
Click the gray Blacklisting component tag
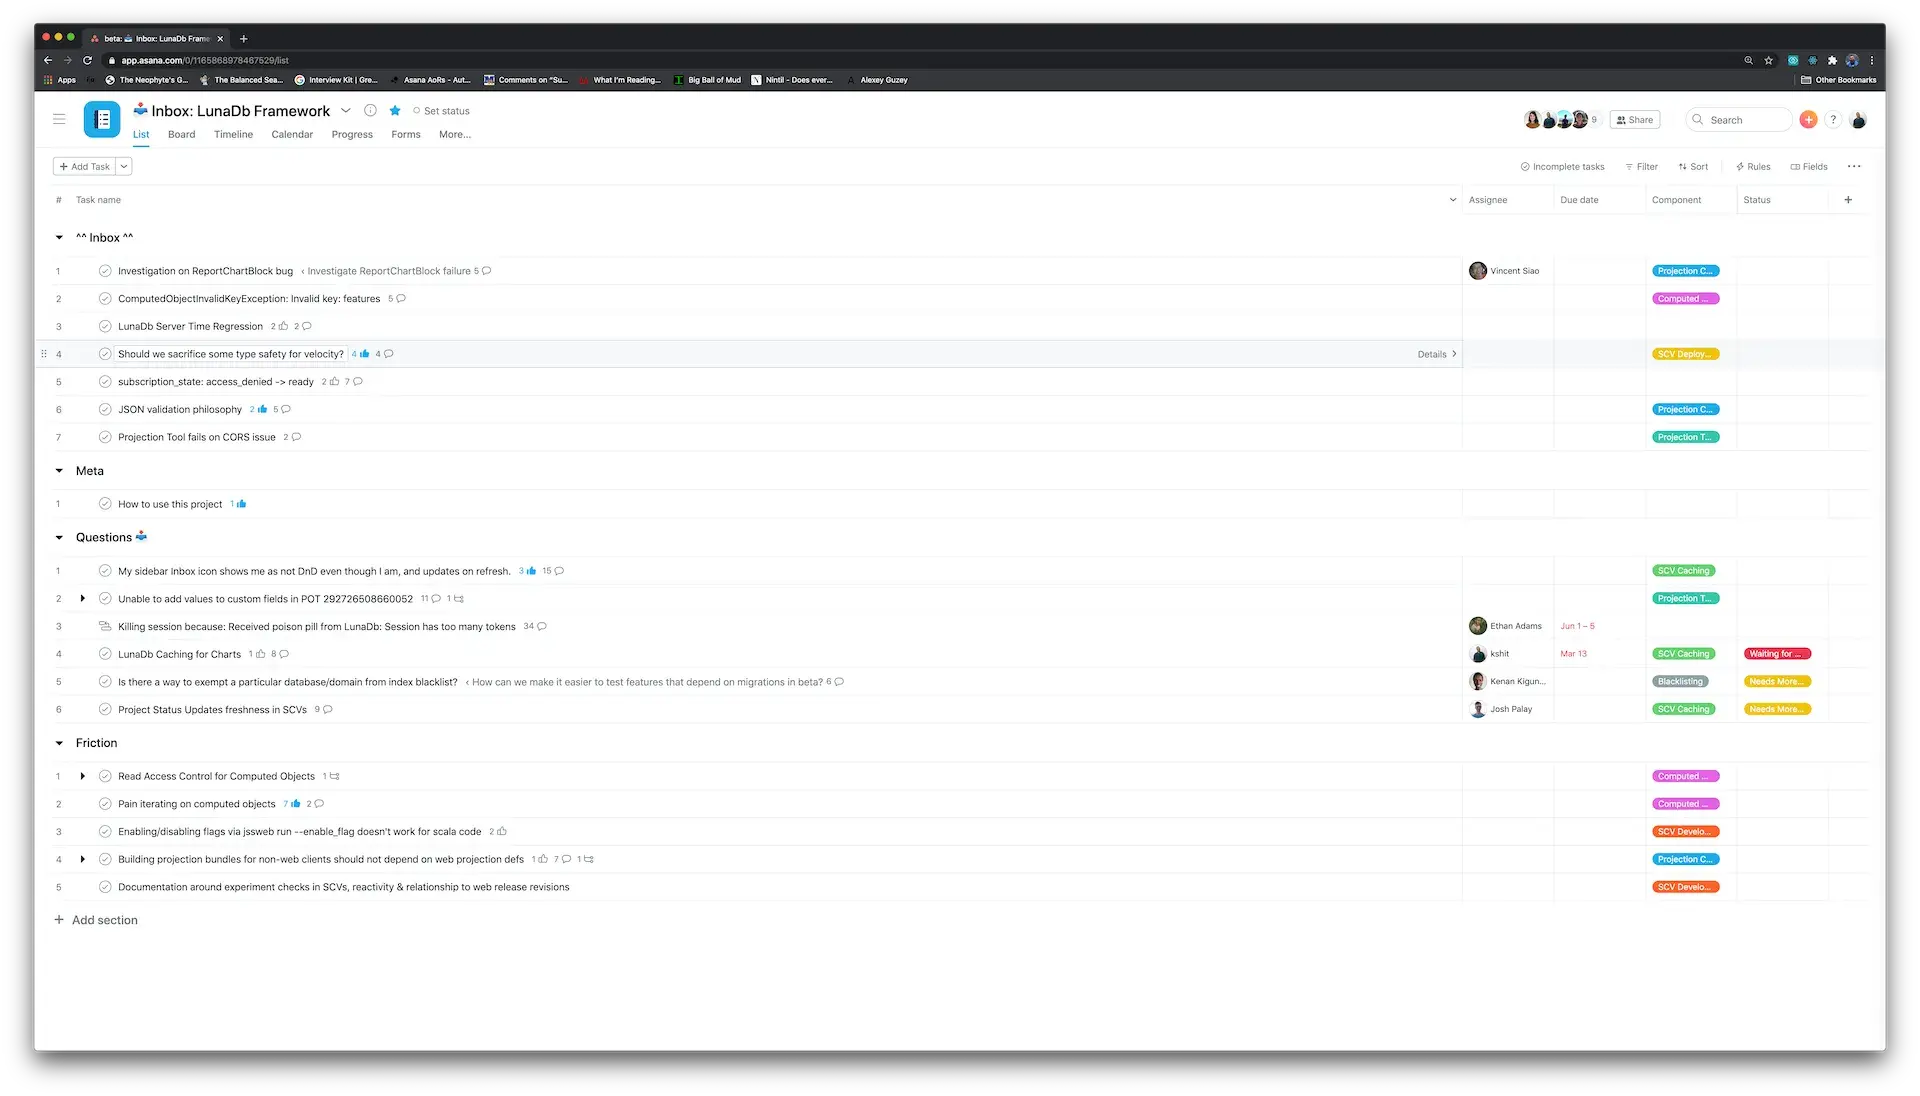tap(1680, 682)
